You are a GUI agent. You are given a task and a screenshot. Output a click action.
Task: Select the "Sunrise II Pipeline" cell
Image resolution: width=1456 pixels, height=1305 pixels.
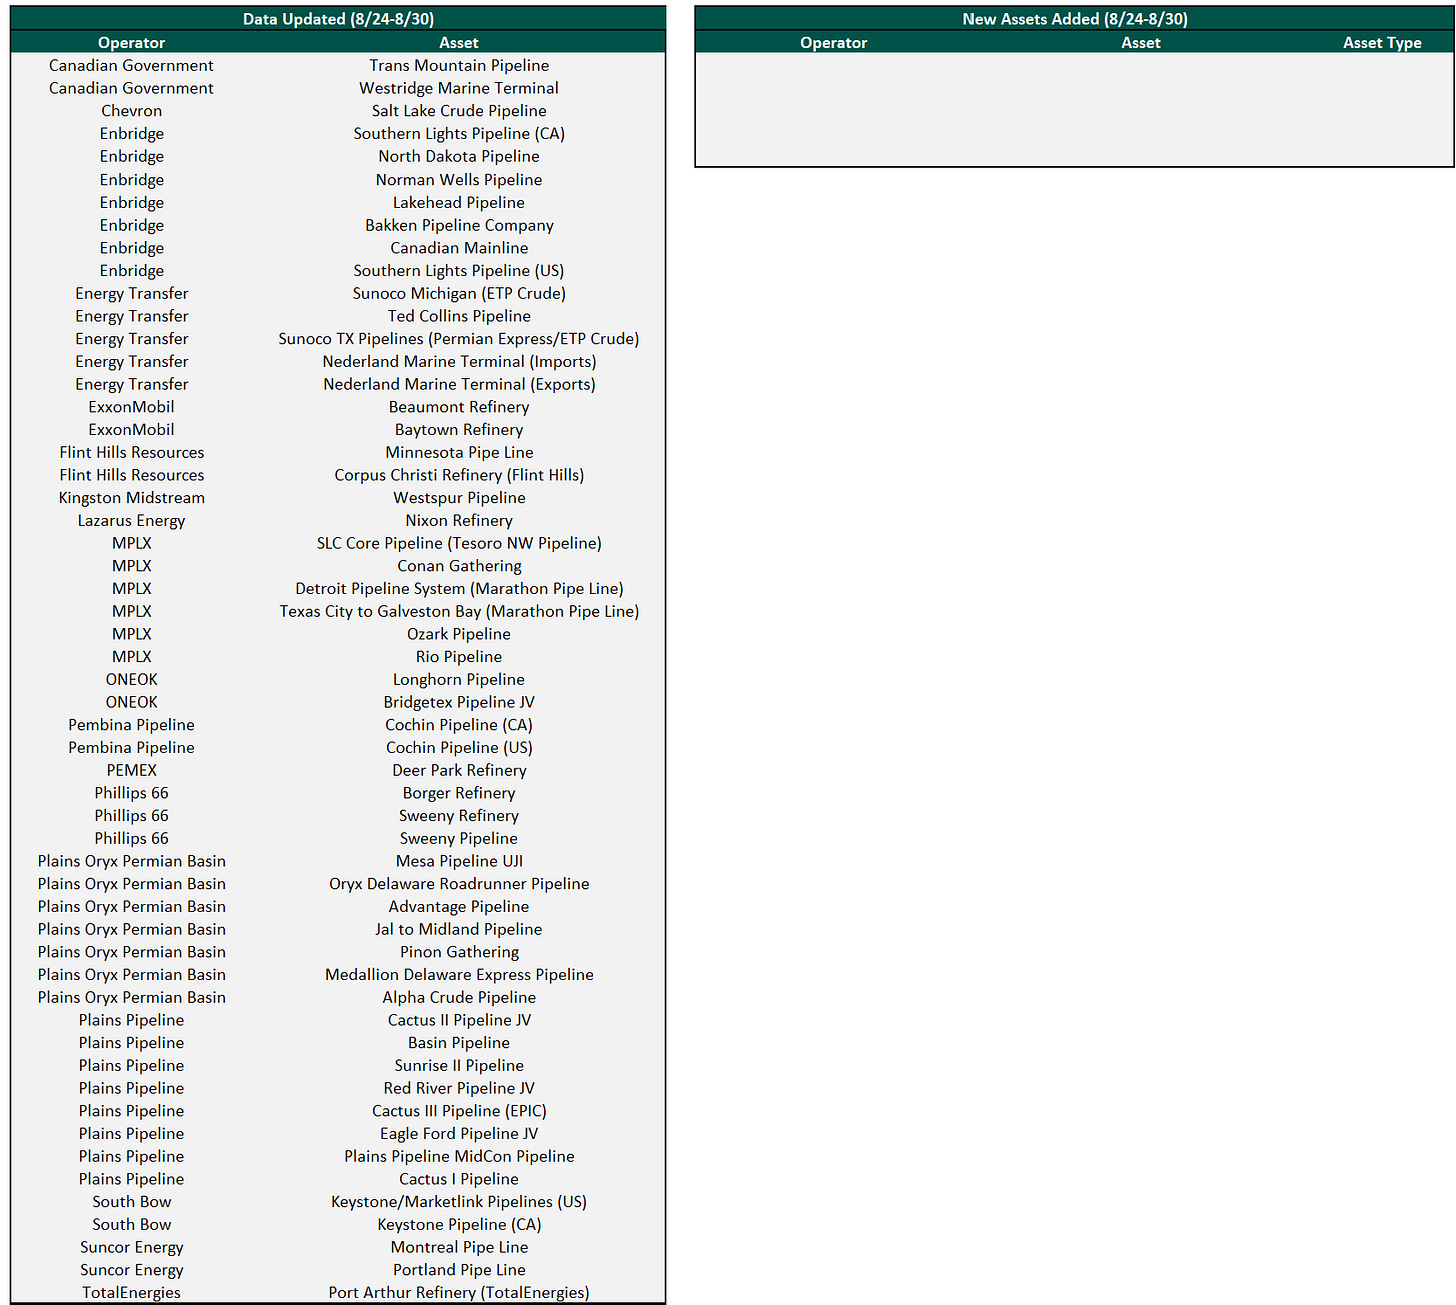coord(459,1066)
